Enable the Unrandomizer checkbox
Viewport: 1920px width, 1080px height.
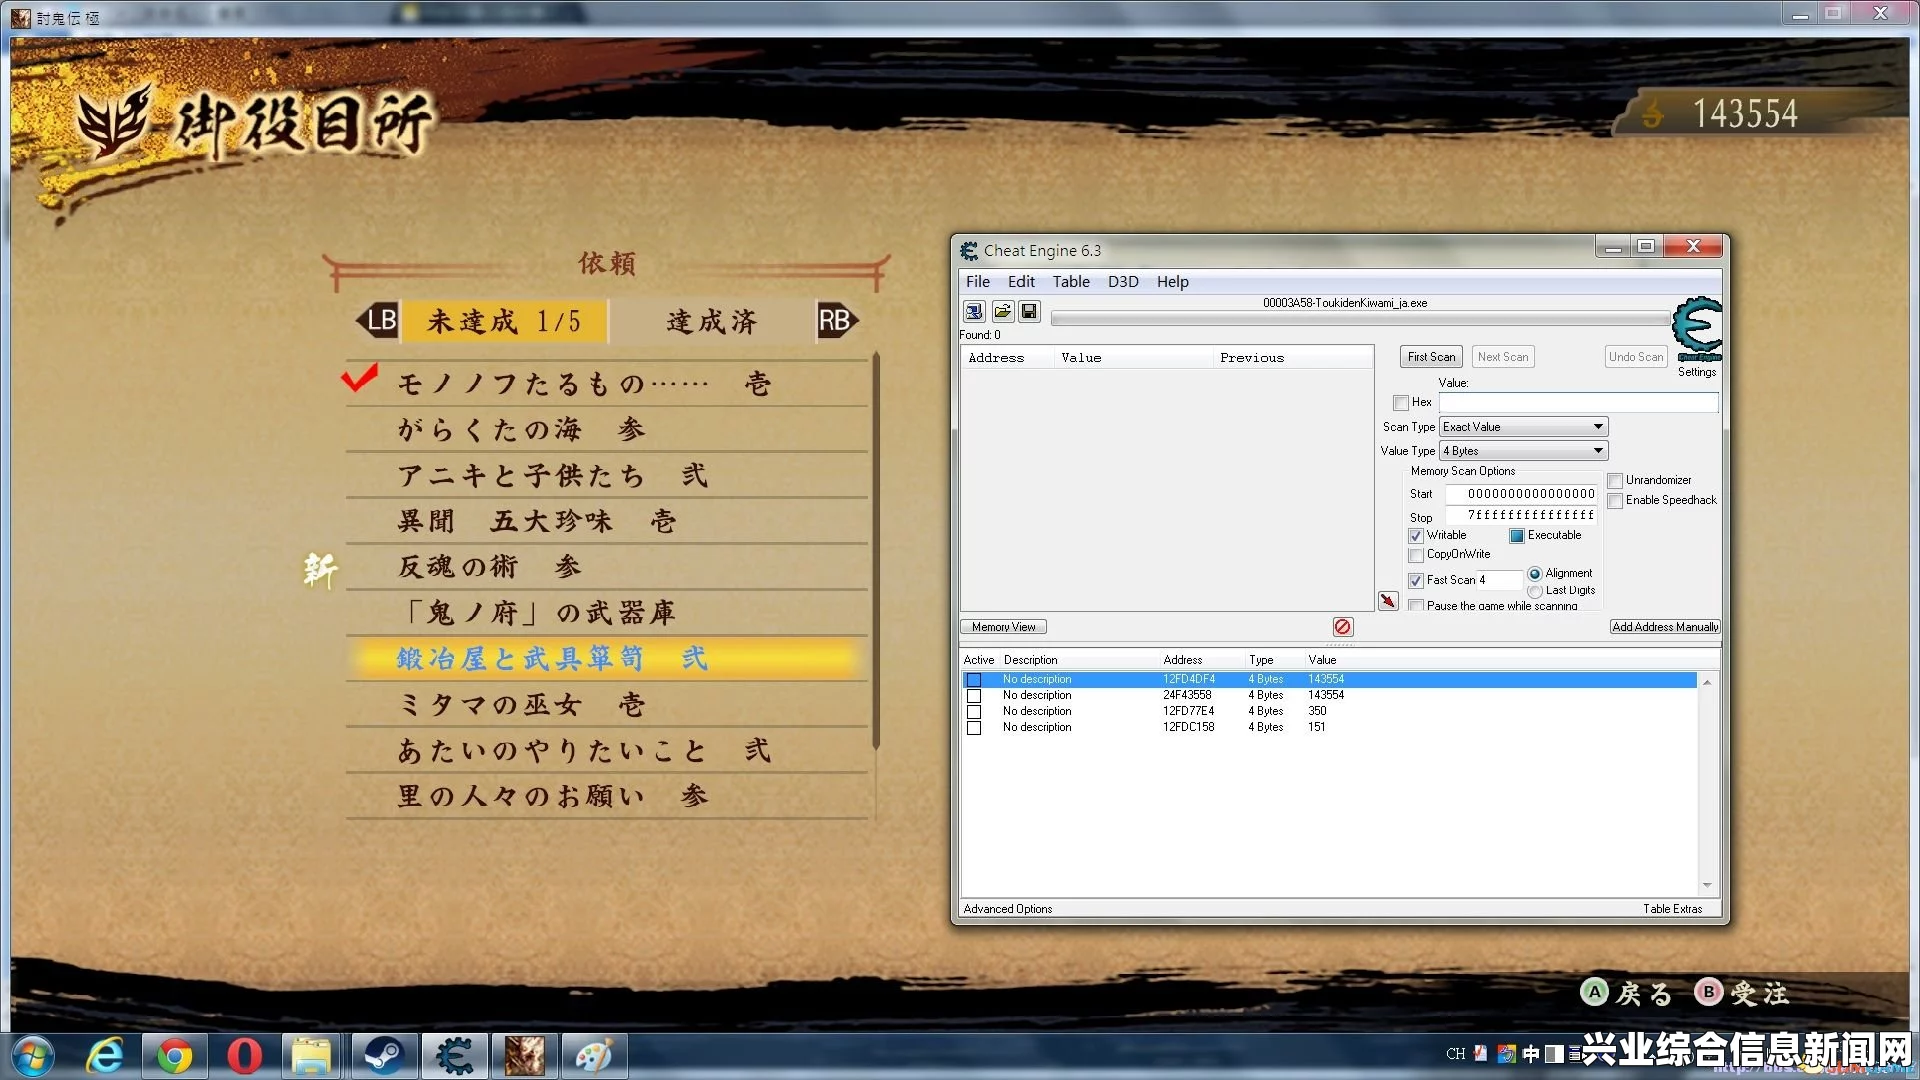[1615, 481]
